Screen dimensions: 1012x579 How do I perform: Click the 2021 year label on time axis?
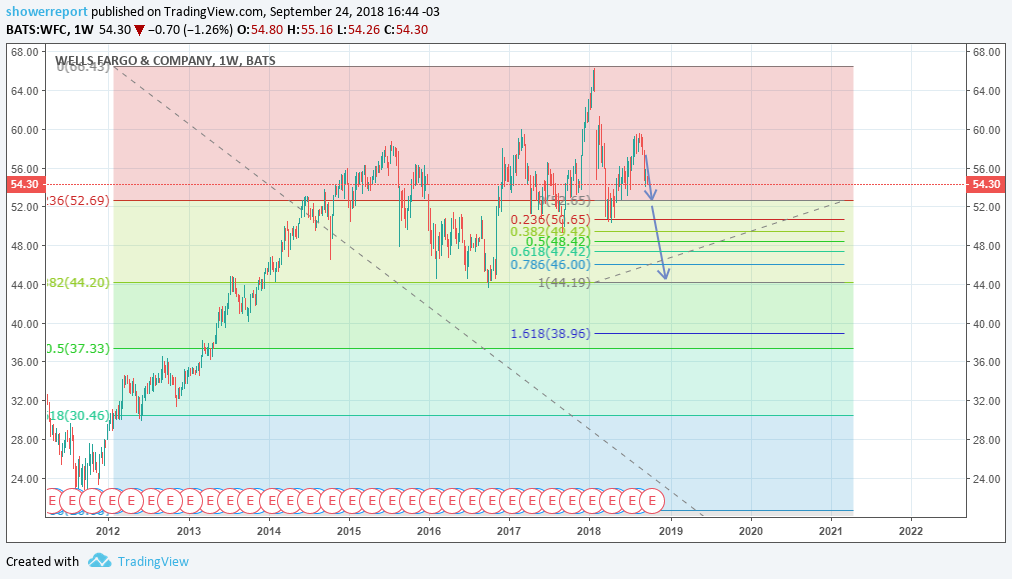click(x=831, y=531)
